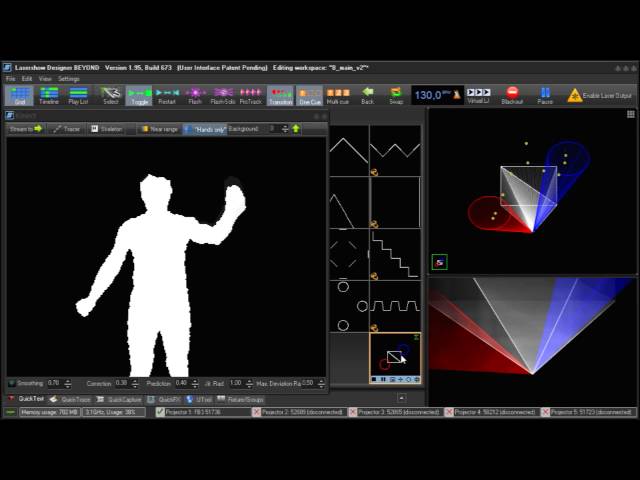
Task: Select the triangle wave cue cell
Action: [x=349, y=151]
